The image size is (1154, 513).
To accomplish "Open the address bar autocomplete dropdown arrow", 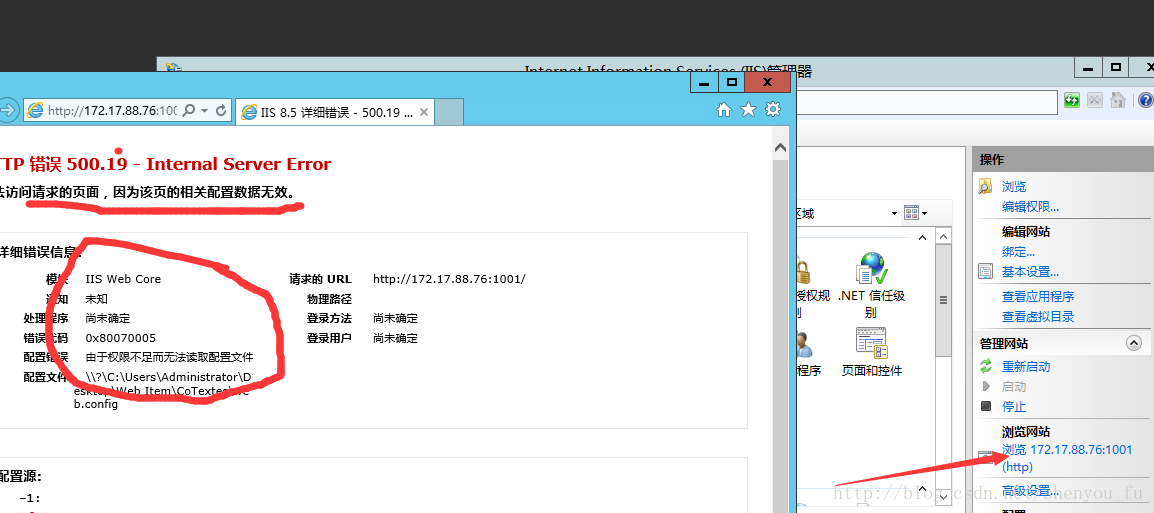I will pyautogui.click(x=205, y=110).
